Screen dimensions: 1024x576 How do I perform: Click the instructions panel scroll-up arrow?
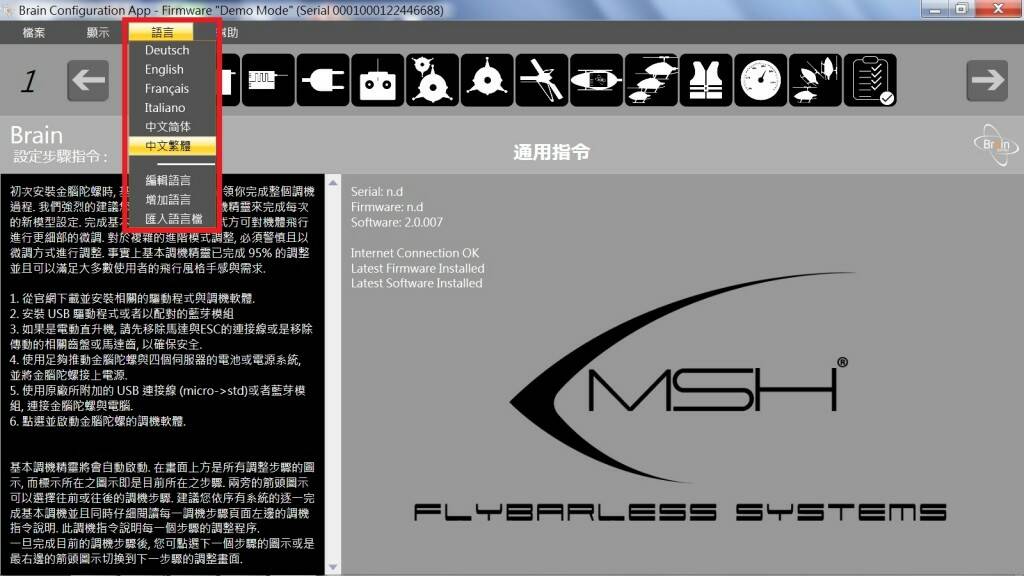pos(333,183)
